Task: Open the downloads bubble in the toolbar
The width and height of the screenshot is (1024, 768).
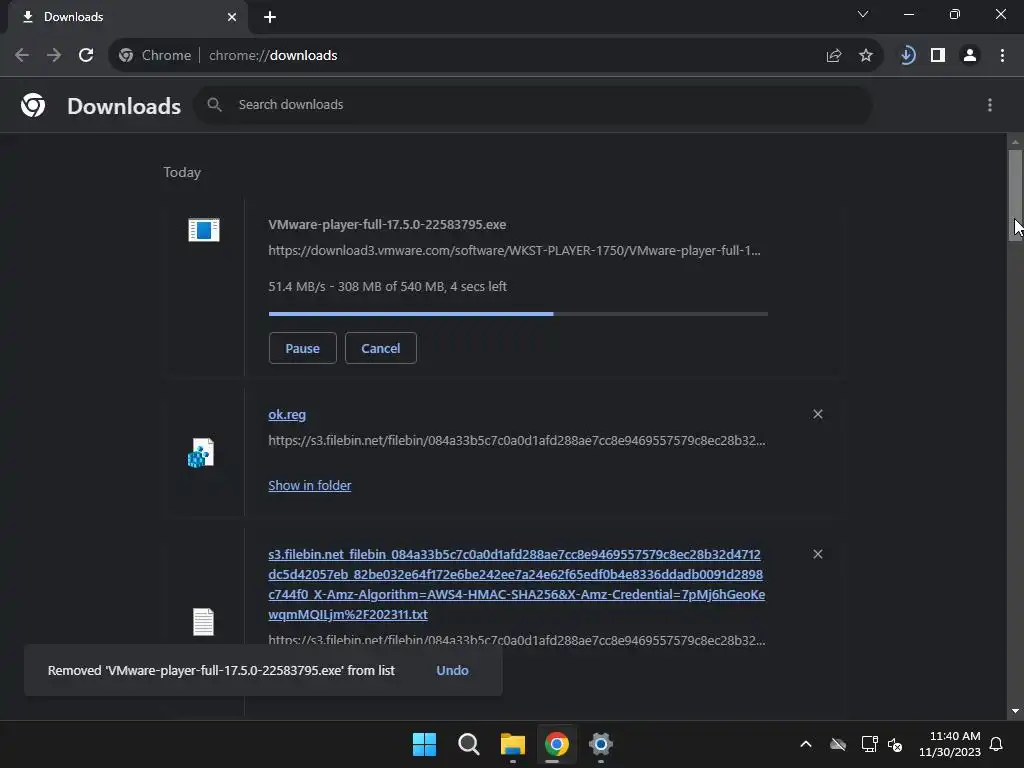Action: 907,56
